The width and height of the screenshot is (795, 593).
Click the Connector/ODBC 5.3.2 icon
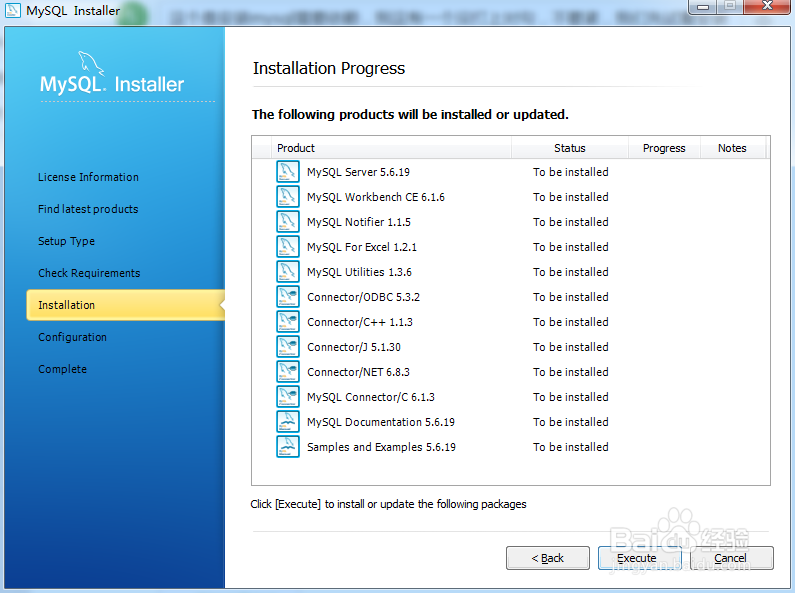[287, 297]
